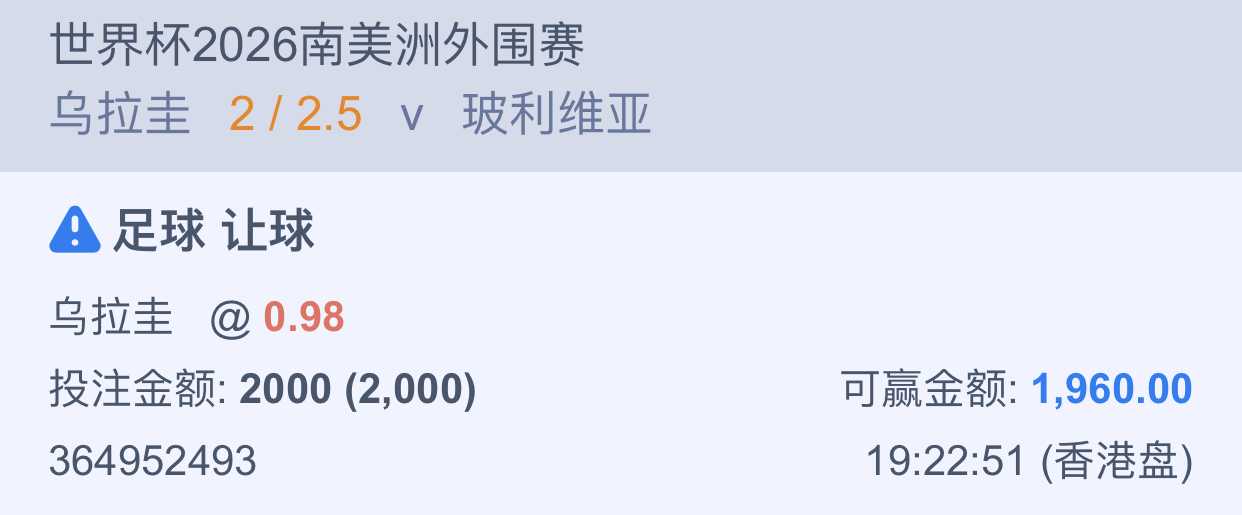Select the 乌拉圭 team name in header

120,115
